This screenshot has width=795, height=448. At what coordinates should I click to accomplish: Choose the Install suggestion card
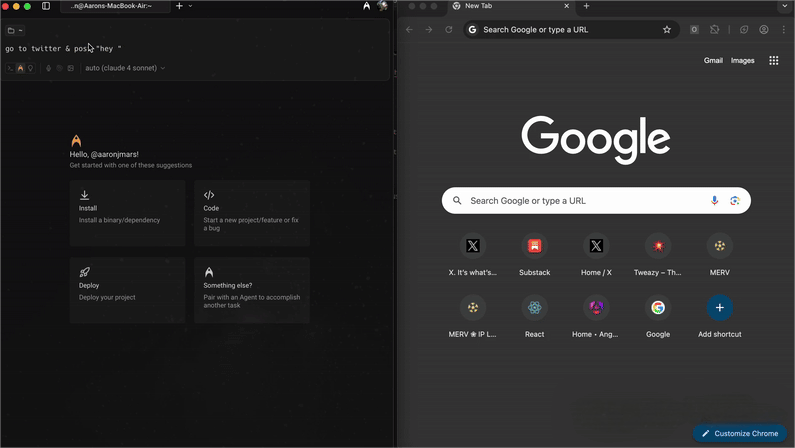(x=127, y=213)
